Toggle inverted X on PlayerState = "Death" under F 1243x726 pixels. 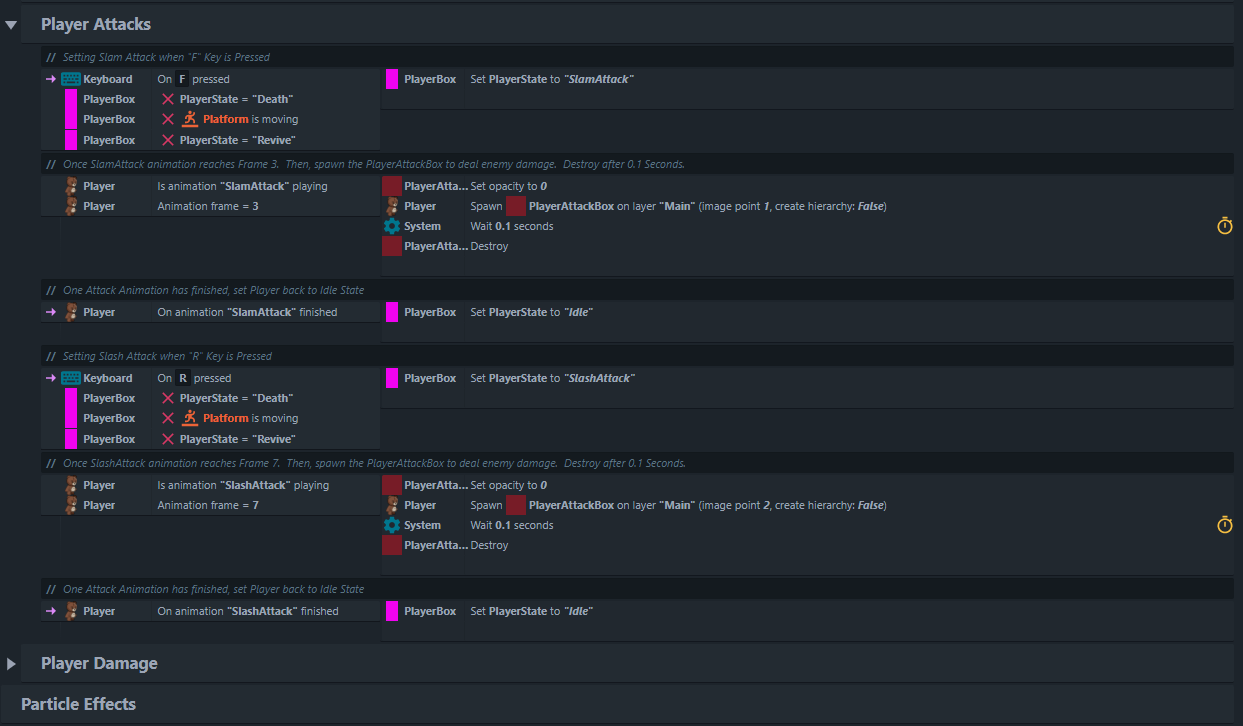tap(168, 99)
